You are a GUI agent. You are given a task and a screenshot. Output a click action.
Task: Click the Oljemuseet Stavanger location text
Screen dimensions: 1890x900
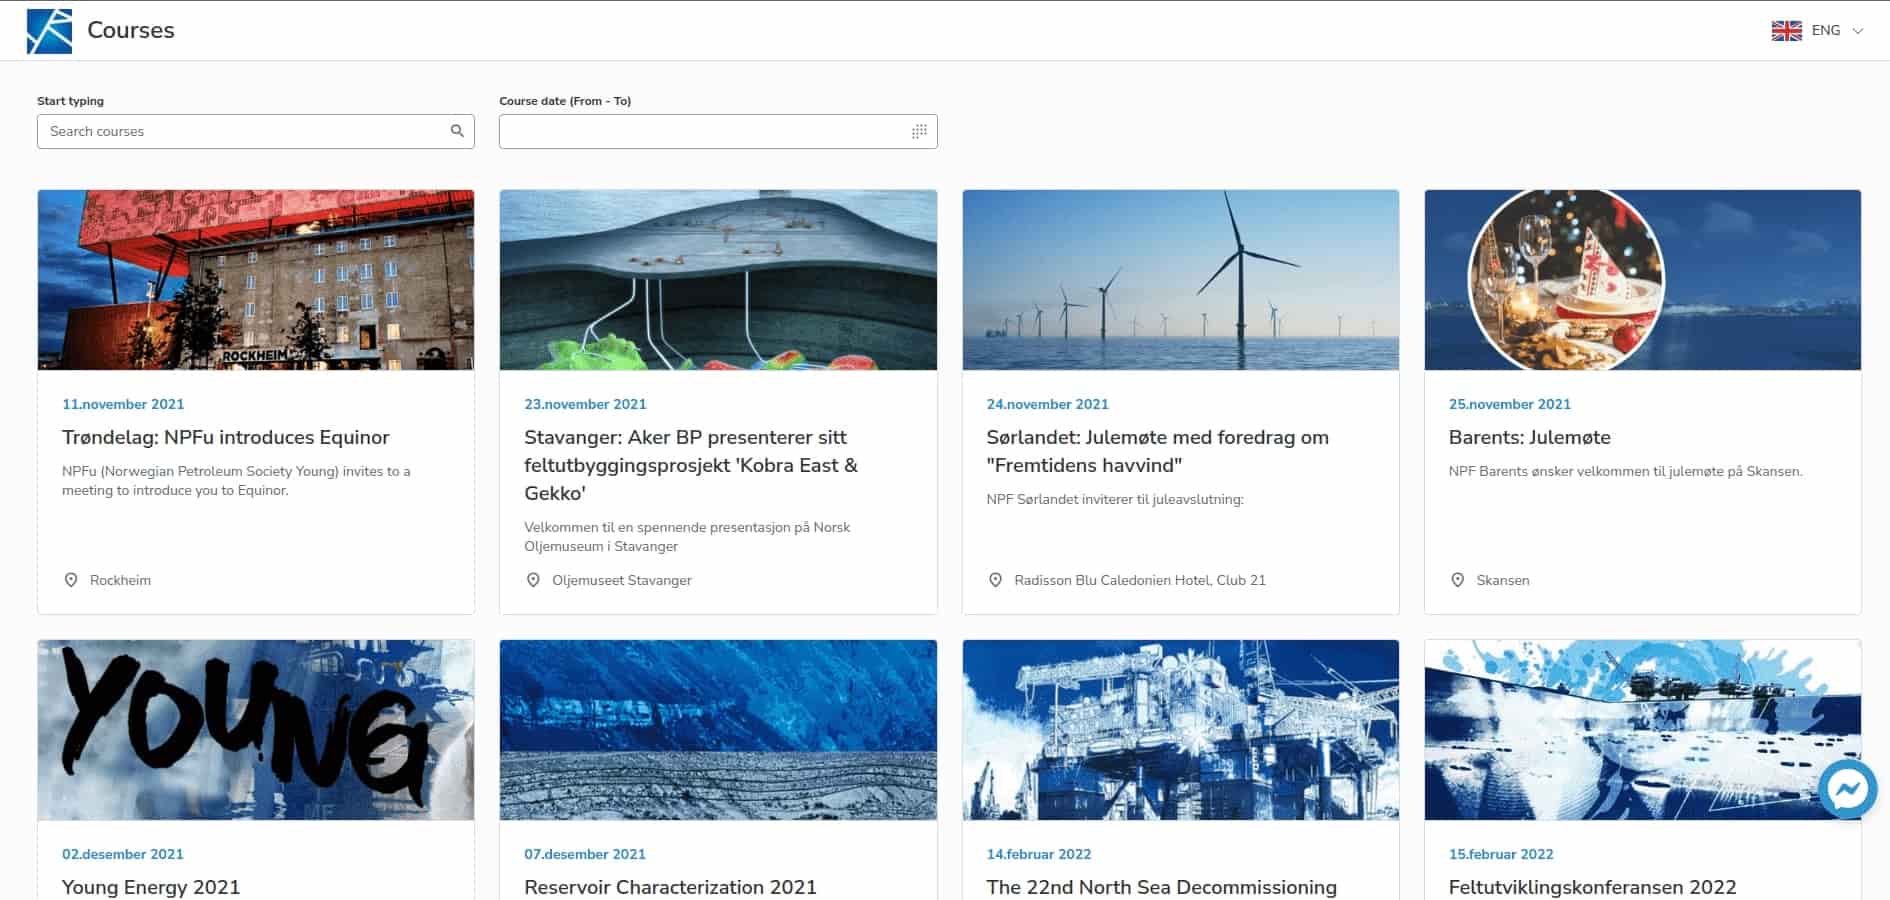pyautogui.click(x=622, y=580)
